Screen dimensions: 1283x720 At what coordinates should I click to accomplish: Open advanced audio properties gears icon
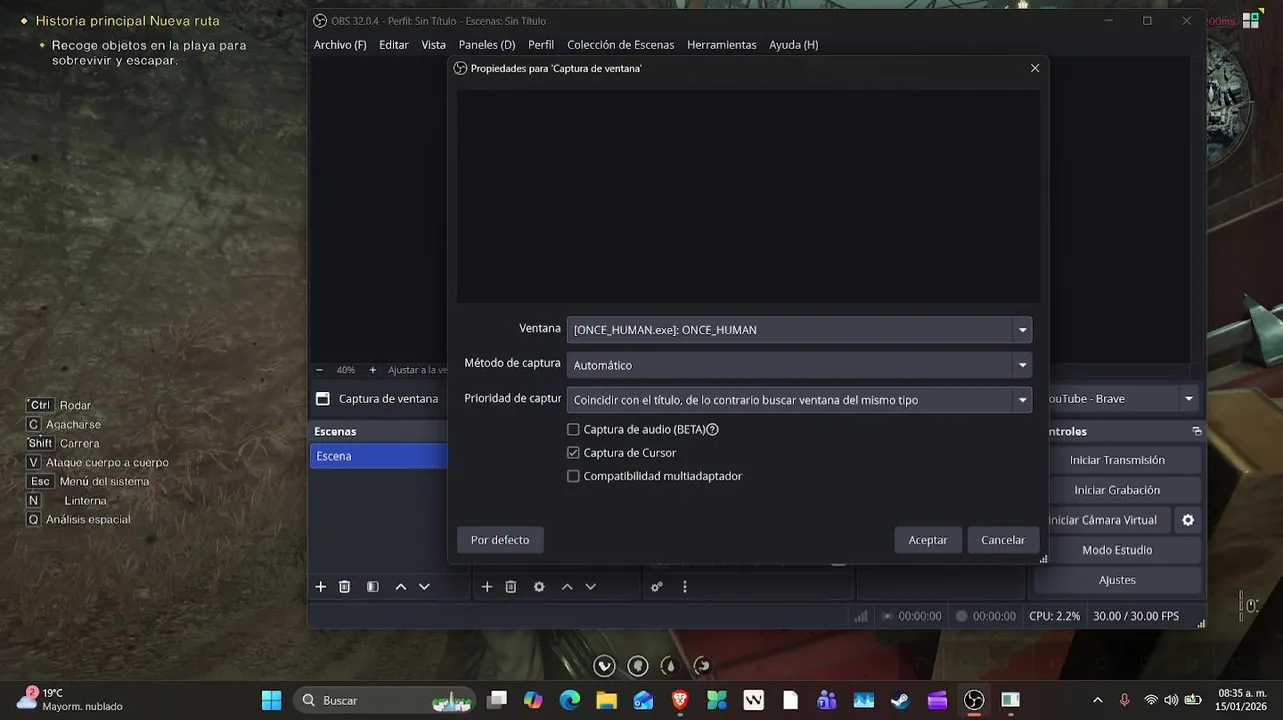[x=657, y=587]
